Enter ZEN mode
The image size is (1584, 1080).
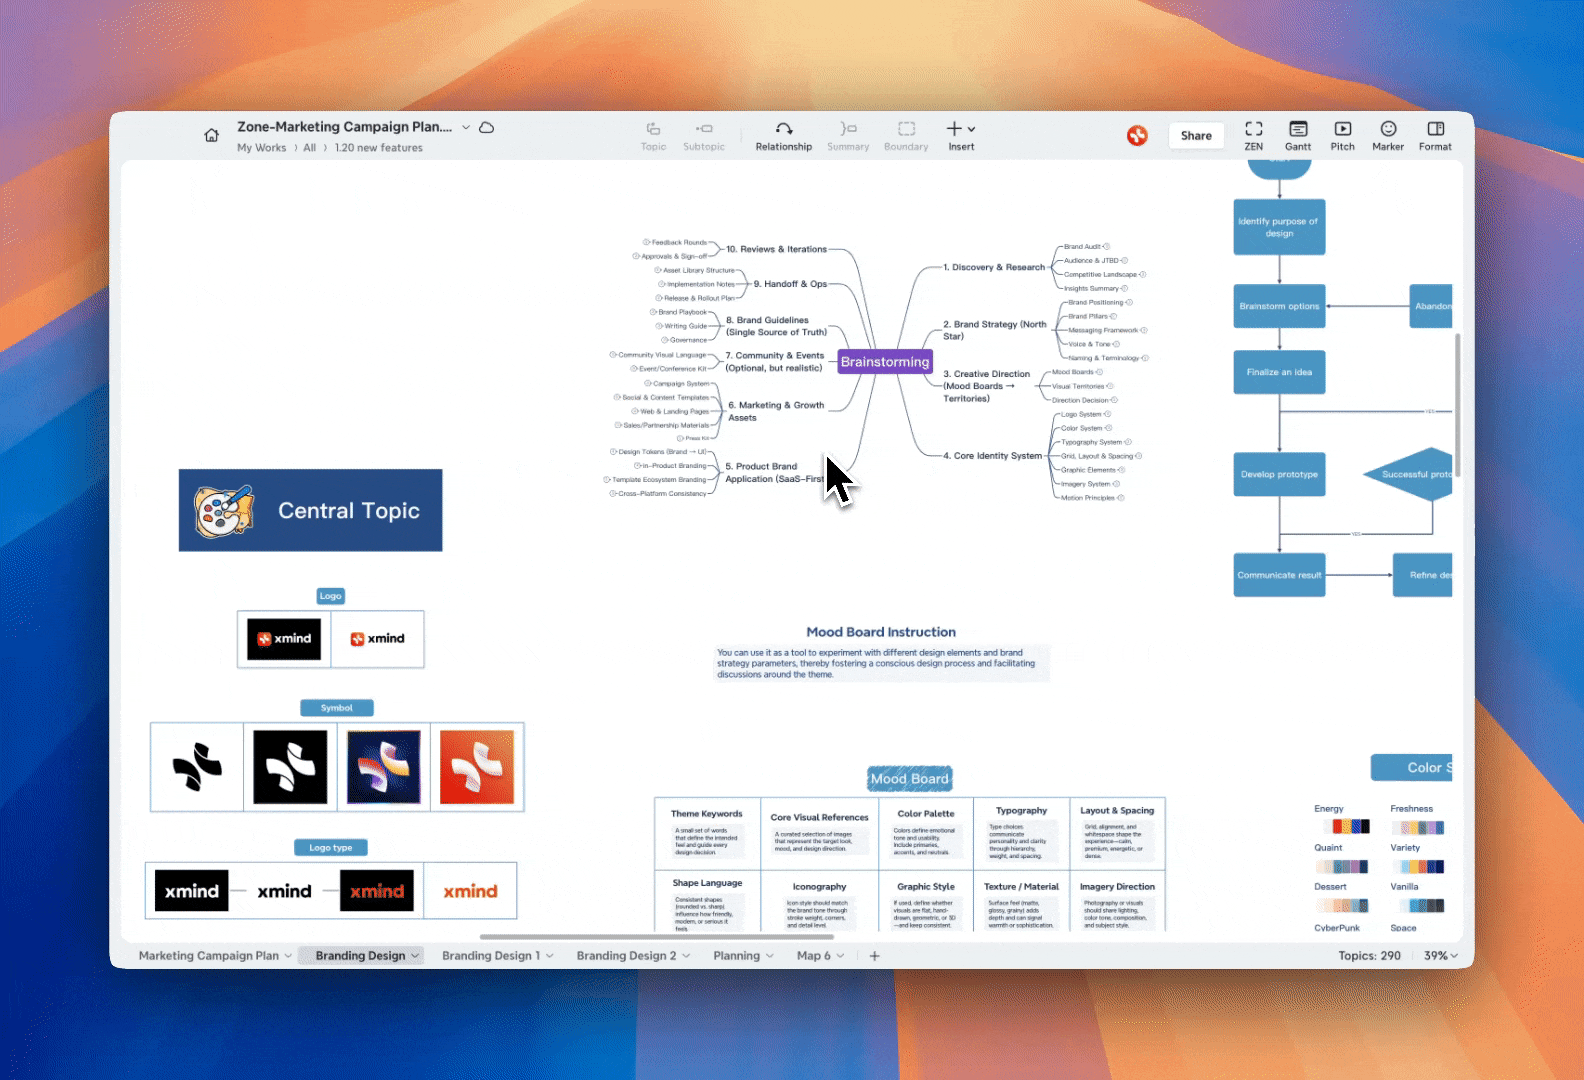coord(1254,136)
